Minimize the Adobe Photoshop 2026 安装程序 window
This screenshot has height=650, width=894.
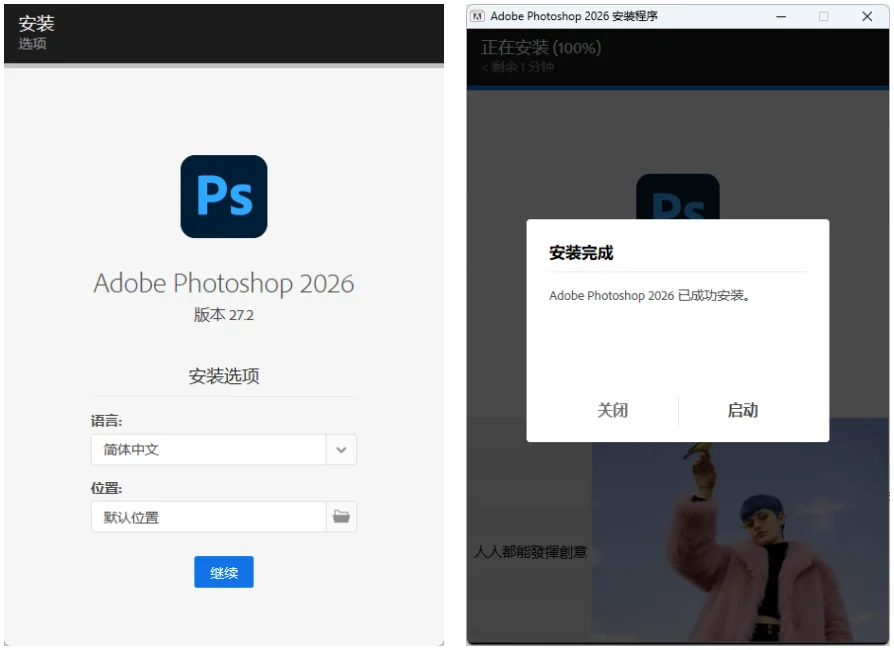(x=781, y=16)
